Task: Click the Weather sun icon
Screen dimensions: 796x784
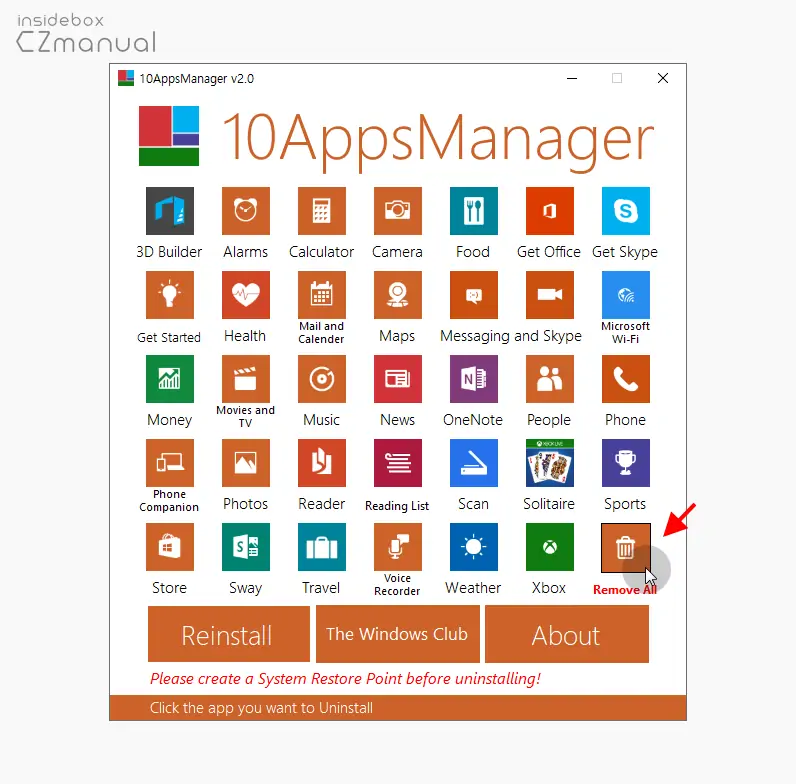Action: tap(474, 547)
